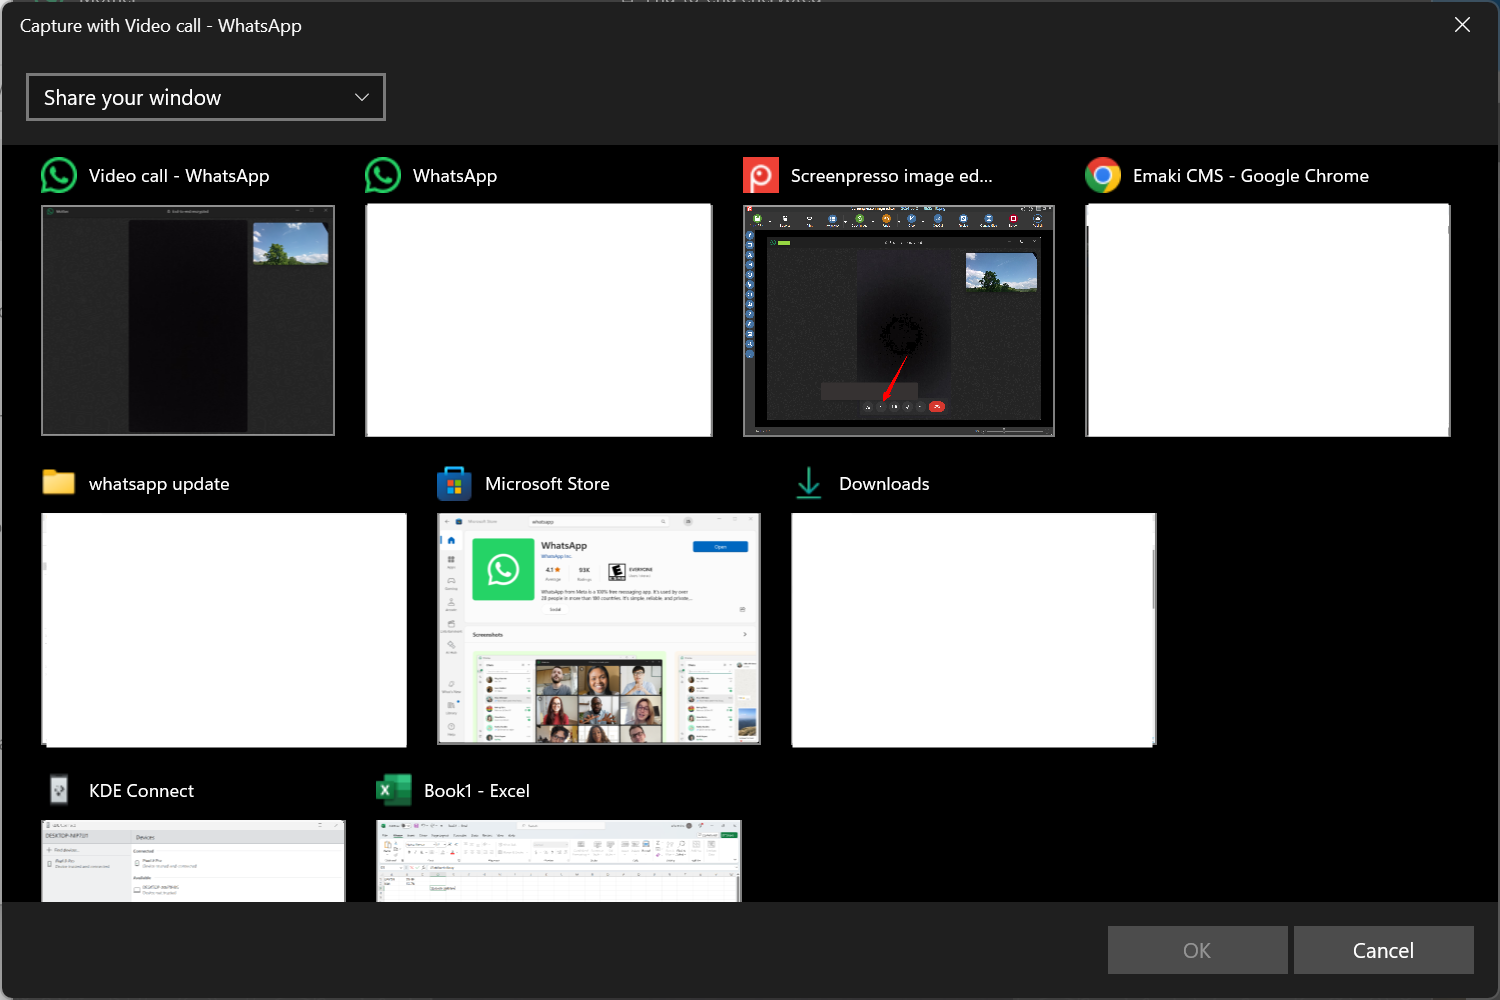This screenshot has height=1000, width=1500.
Task: Select the Screenpresso window preview
Action: [897, 320]
